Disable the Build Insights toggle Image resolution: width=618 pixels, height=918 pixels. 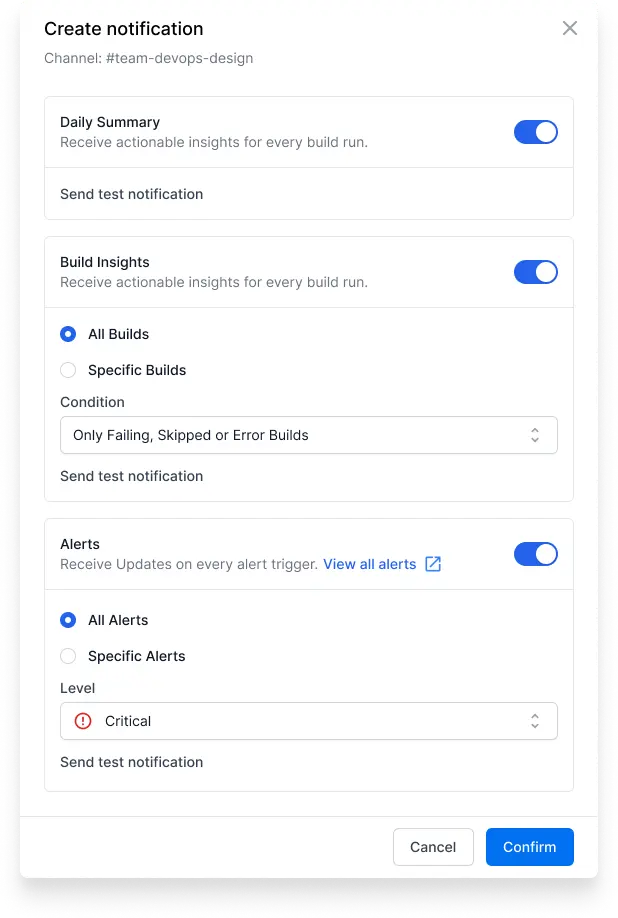pyautogui.click(x=535, y=272)
